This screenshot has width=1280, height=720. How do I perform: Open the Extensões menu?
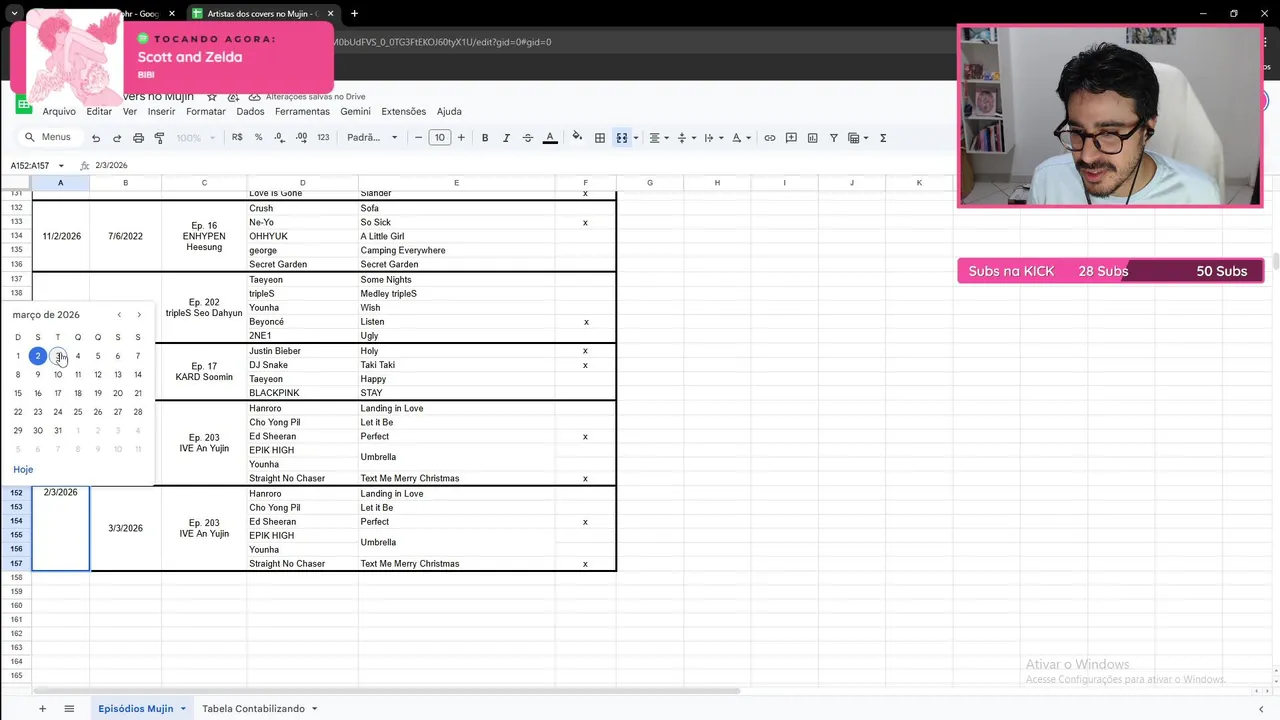click(404, 111)
